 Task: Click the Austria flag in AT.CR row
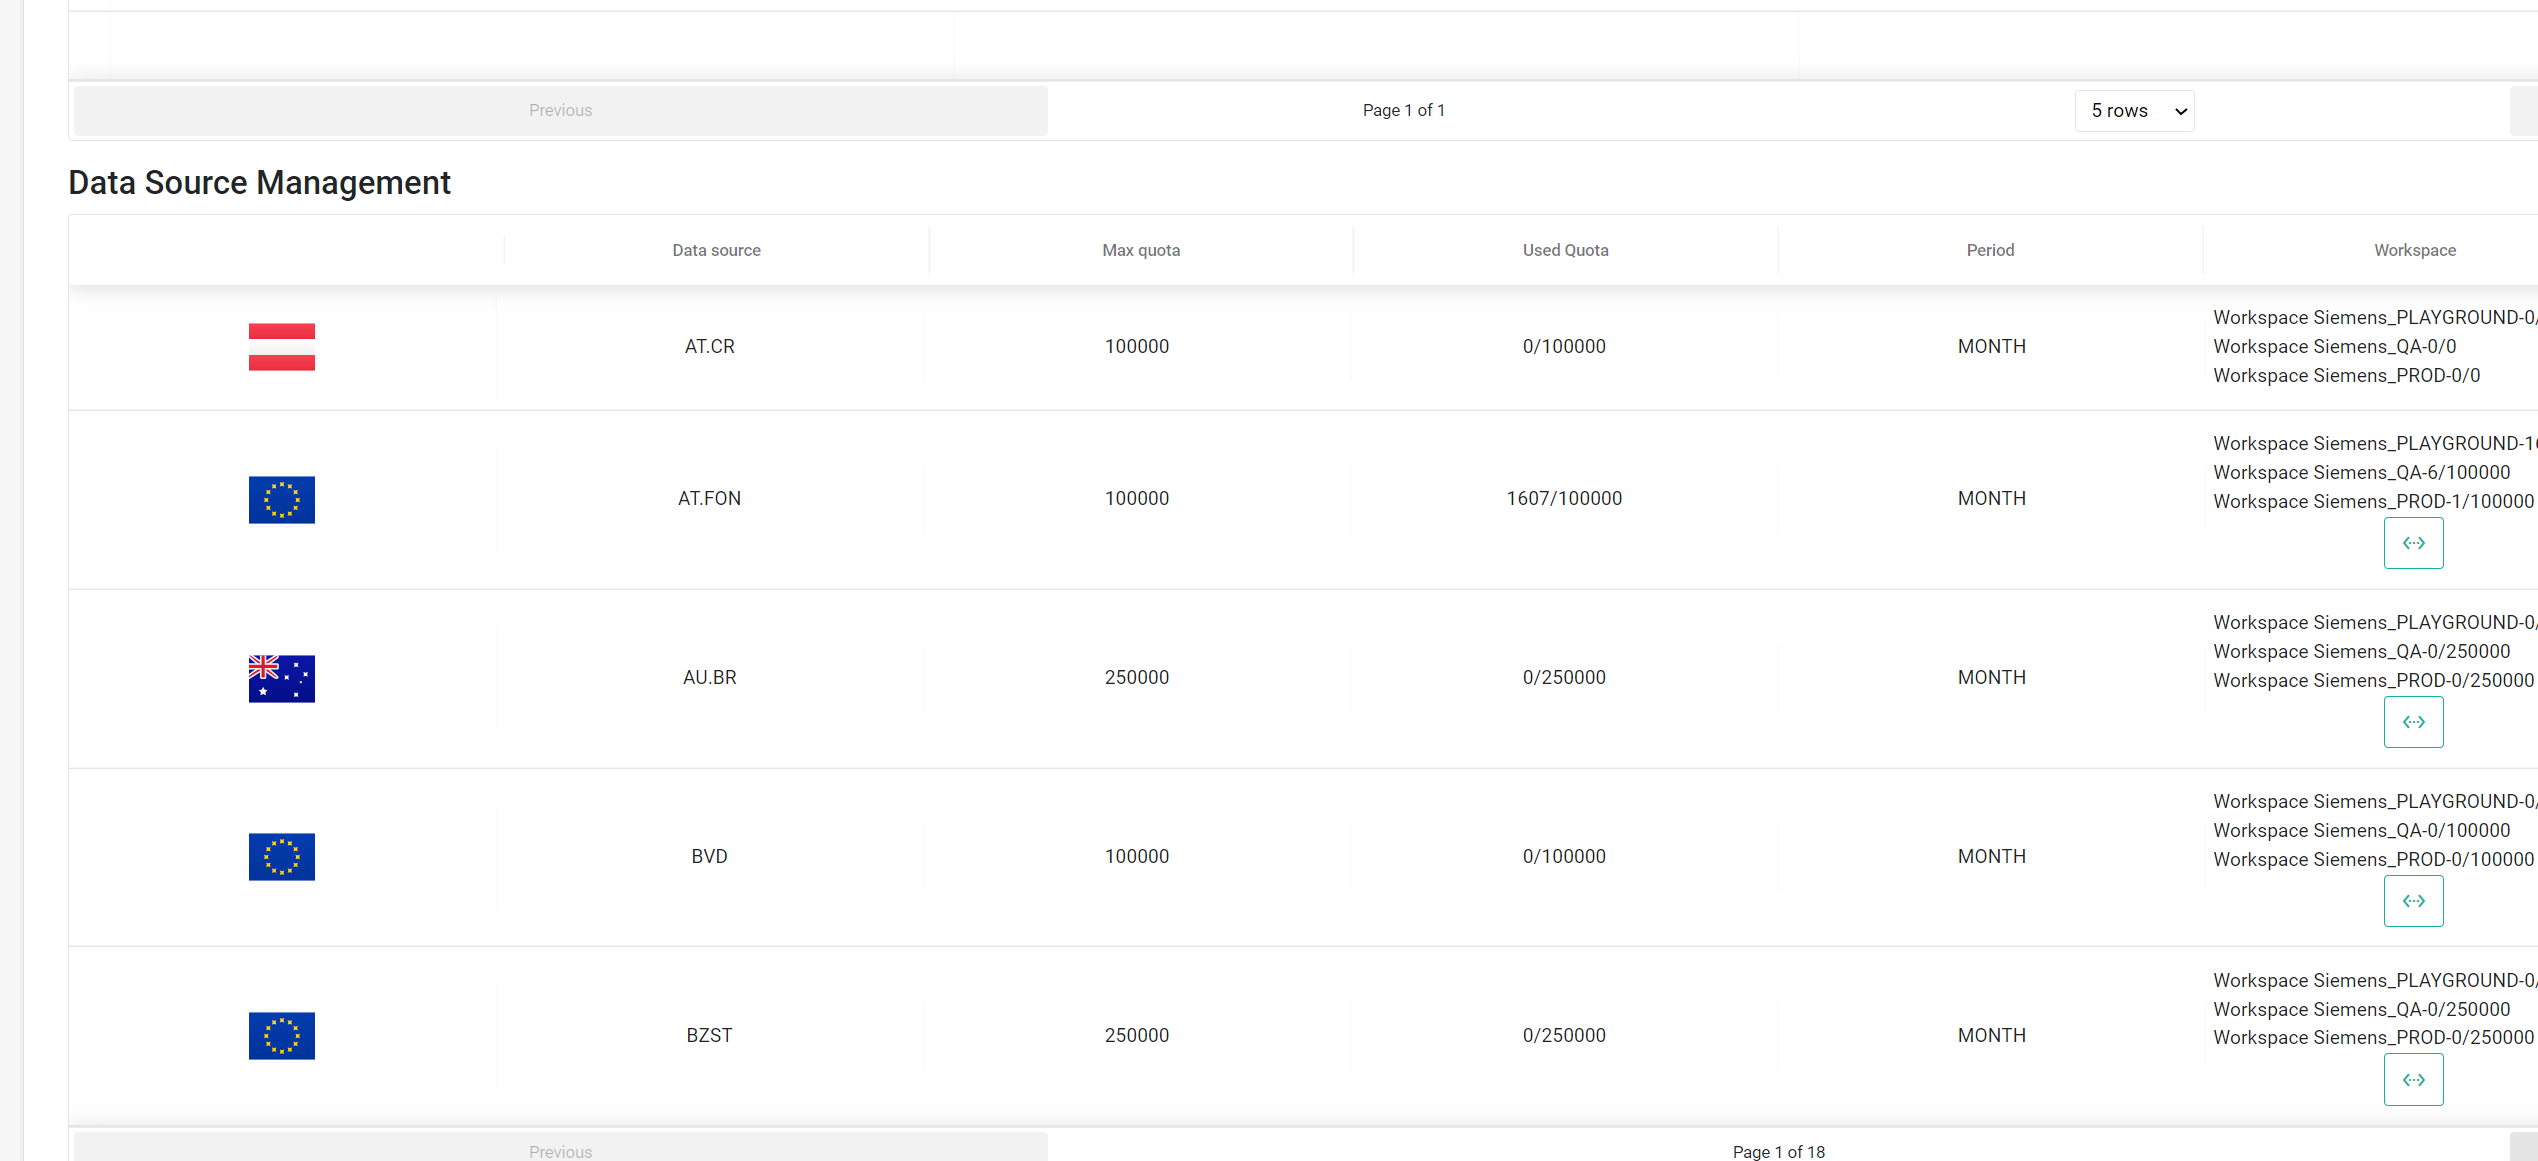pos(281,347)
